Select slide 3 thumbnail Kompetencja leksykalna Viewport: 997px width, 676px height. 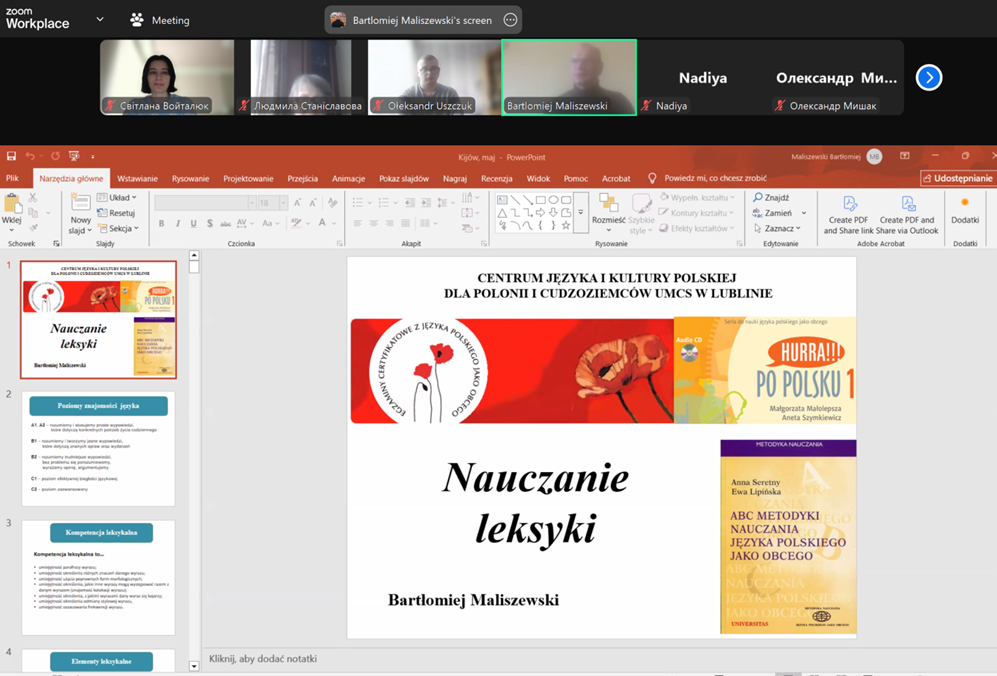coord(99,577)
